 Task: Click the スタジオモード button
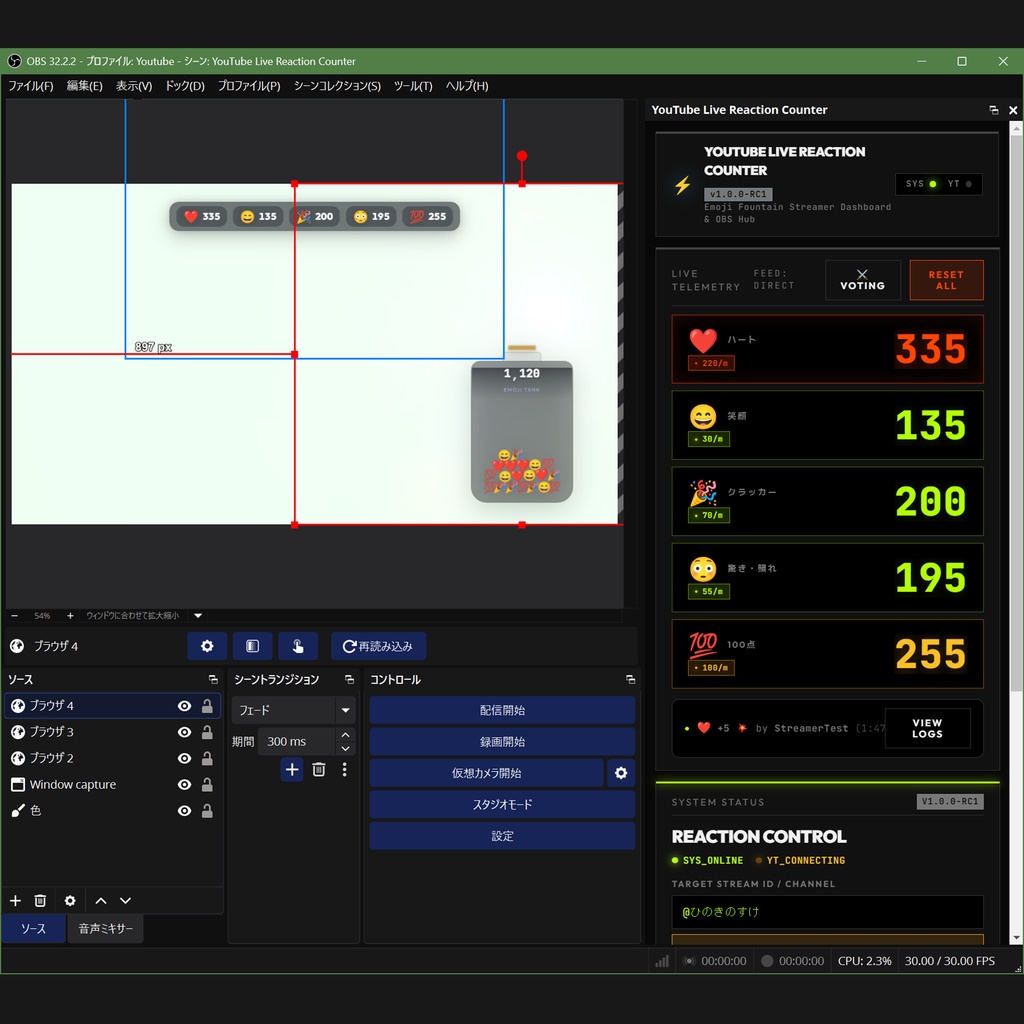pyautogui.click(x=502, y=805)
